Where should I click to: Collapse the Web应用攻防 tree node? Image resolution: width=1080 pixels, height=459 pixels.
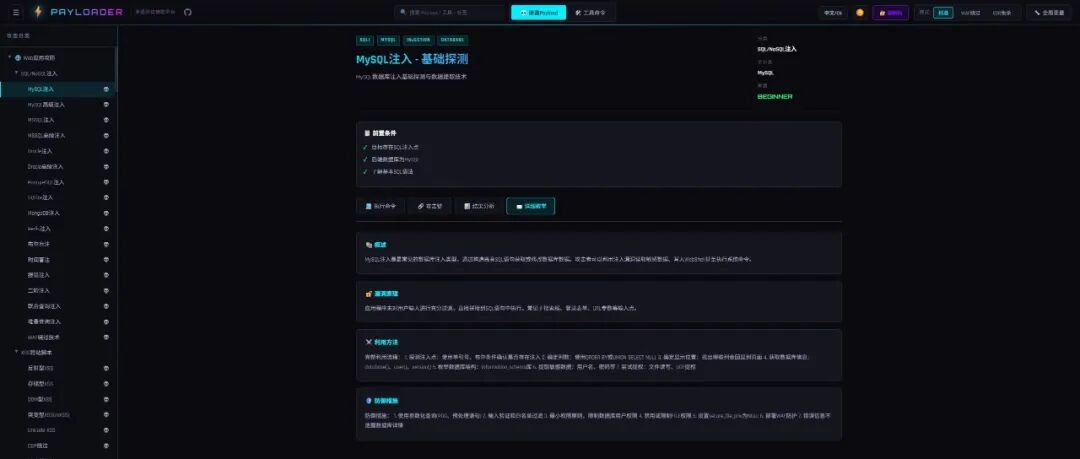(x=10, y=57)
